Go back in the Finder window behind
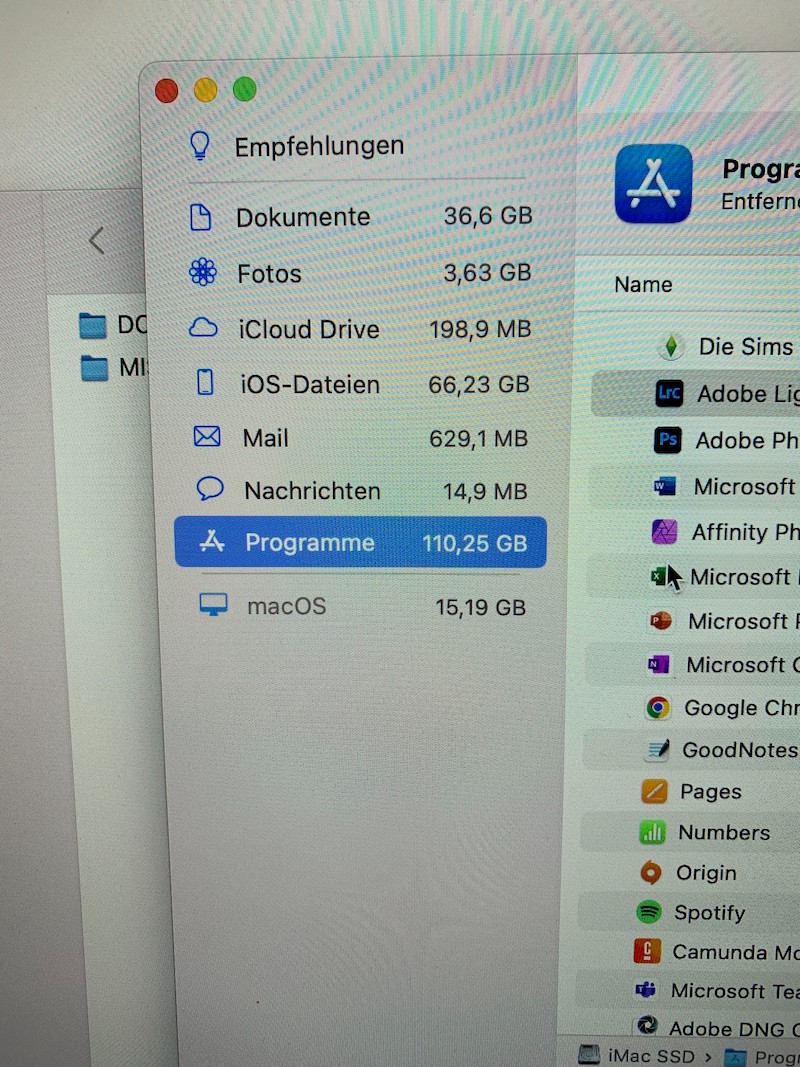The width and height of the screenshot is (800, 1067). (x=97, y=240)
